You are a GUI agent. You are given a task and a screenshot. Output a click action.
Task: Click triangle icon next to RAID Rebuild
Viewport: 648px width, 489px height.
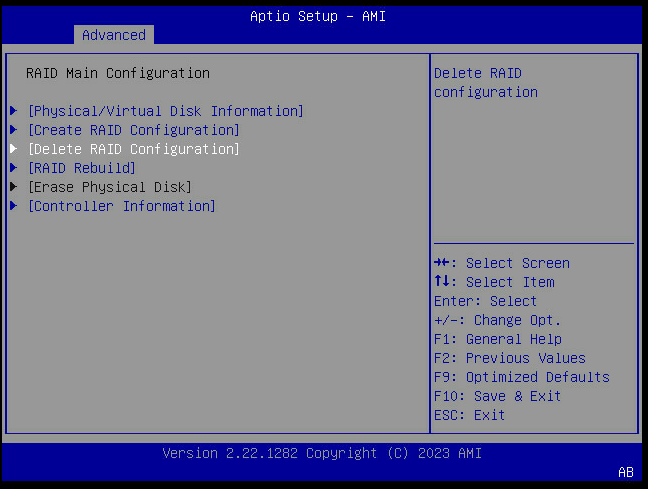coord(14,167)
